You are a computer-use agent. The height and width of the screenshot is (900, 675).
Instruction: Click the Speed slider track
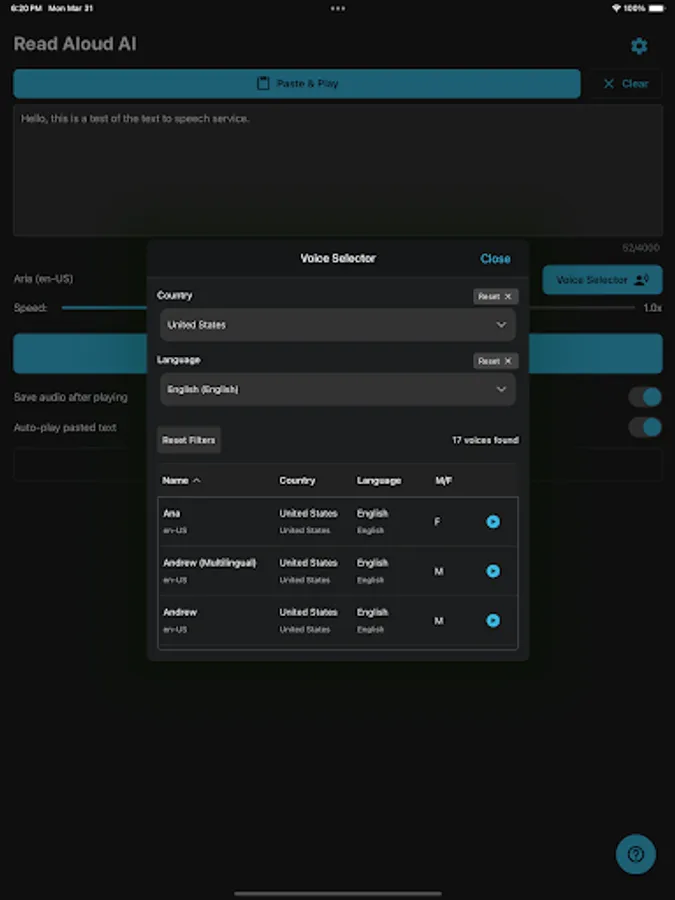tap(348, 308)
